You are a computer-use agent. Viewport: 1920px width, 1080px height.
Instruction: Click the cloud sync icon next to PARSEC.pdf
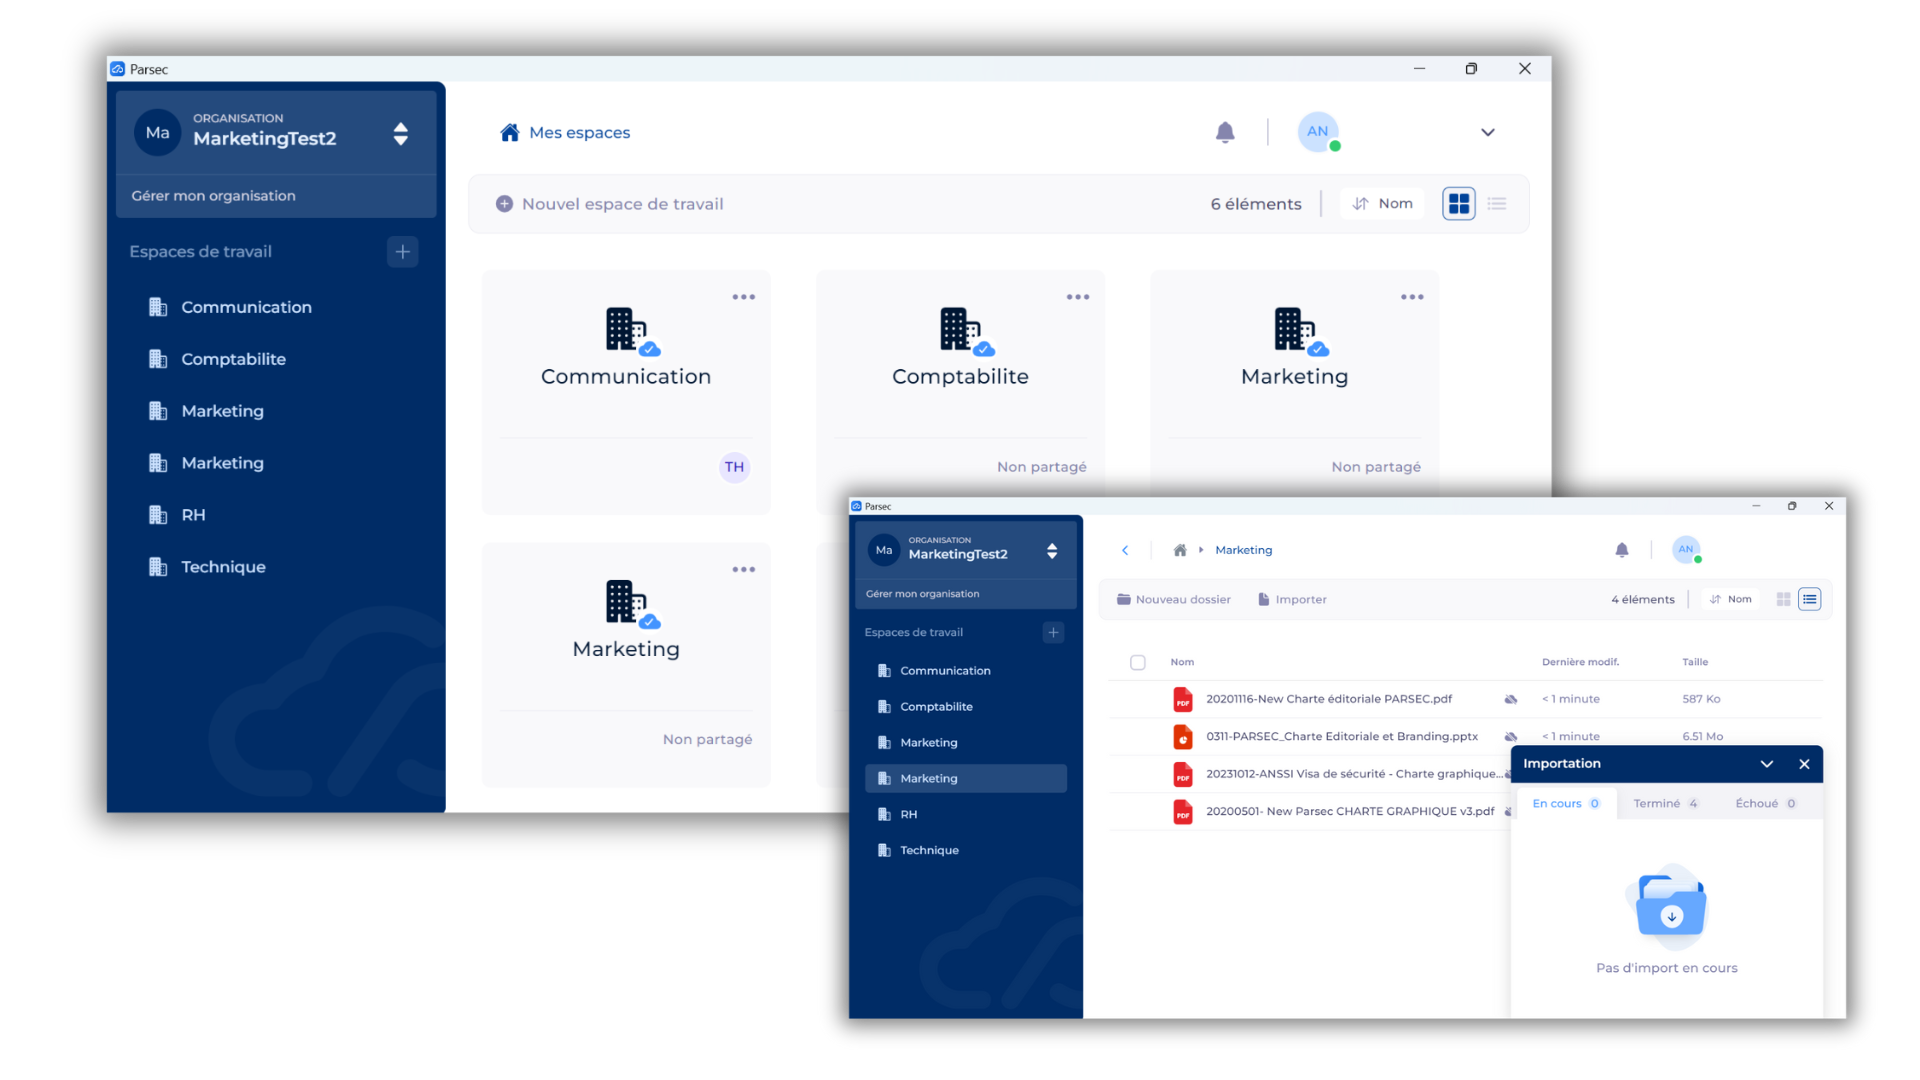point(1510,699)
